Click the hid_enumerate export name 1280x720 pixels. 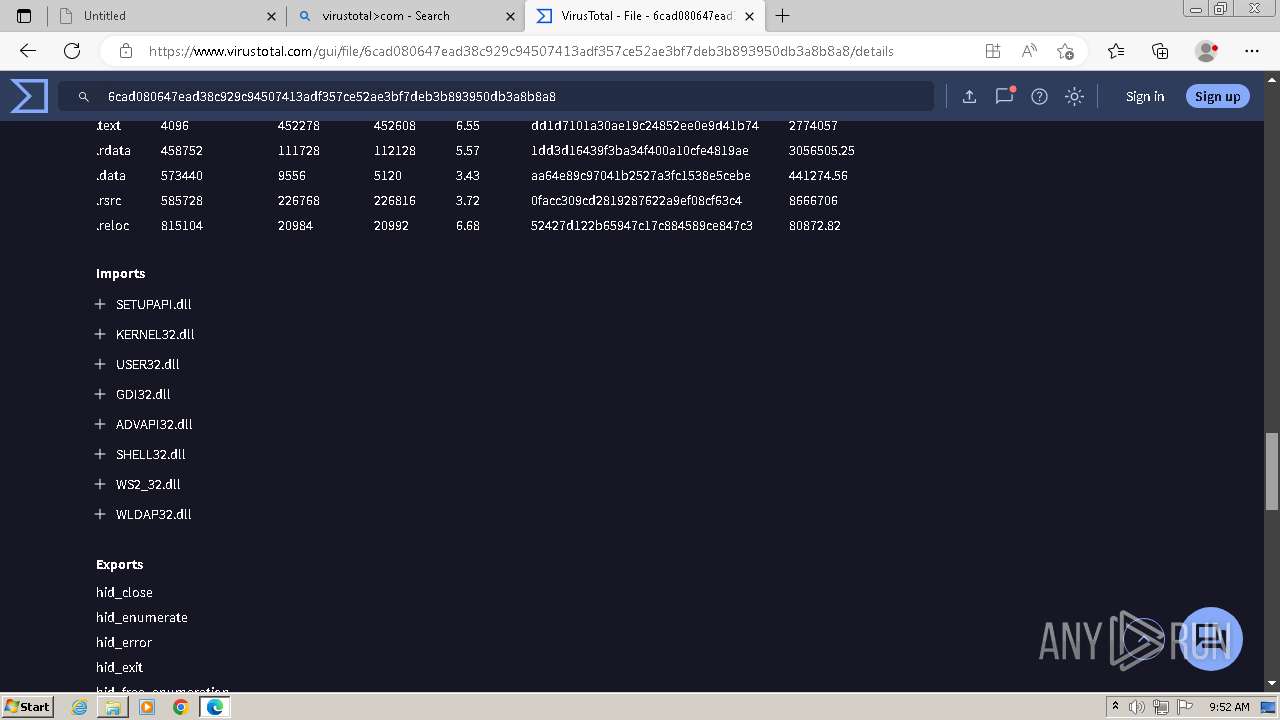click(x=142, y=617)
